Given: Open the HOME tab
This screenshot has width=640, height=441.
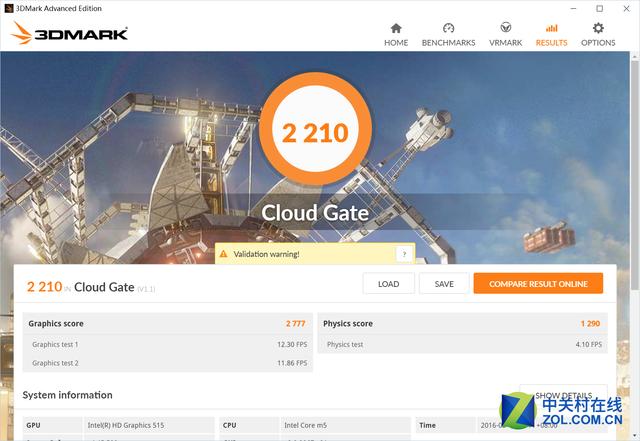Looking at the screenshot, I should pyautogui.click(x=396, y=35).
